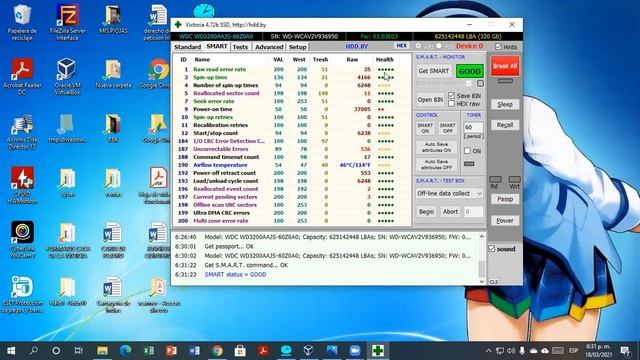Click log scrollbar up arrow
This screenshot has height=360, width=640.
482,236
